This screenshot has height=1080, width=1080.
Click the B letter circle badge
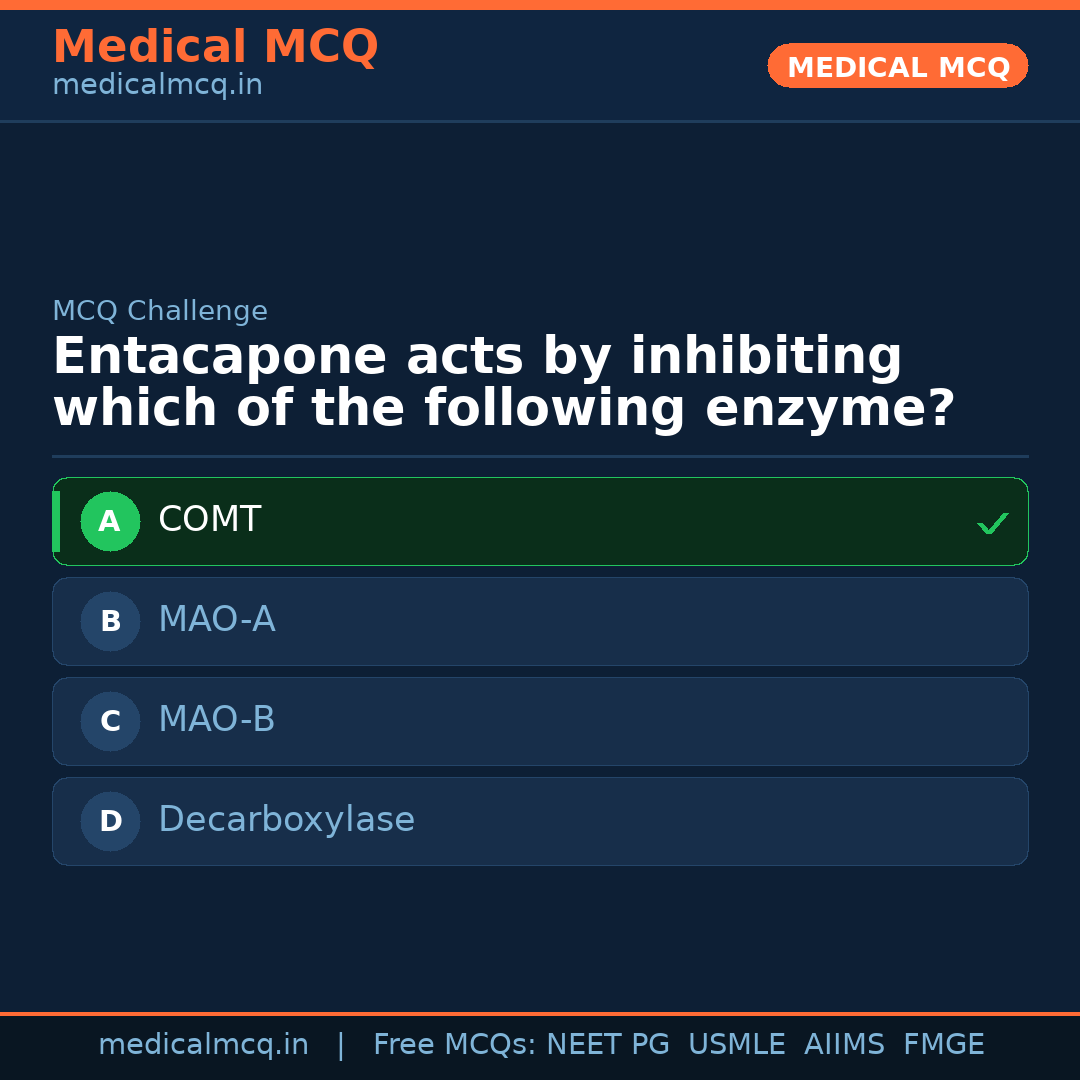110,621
